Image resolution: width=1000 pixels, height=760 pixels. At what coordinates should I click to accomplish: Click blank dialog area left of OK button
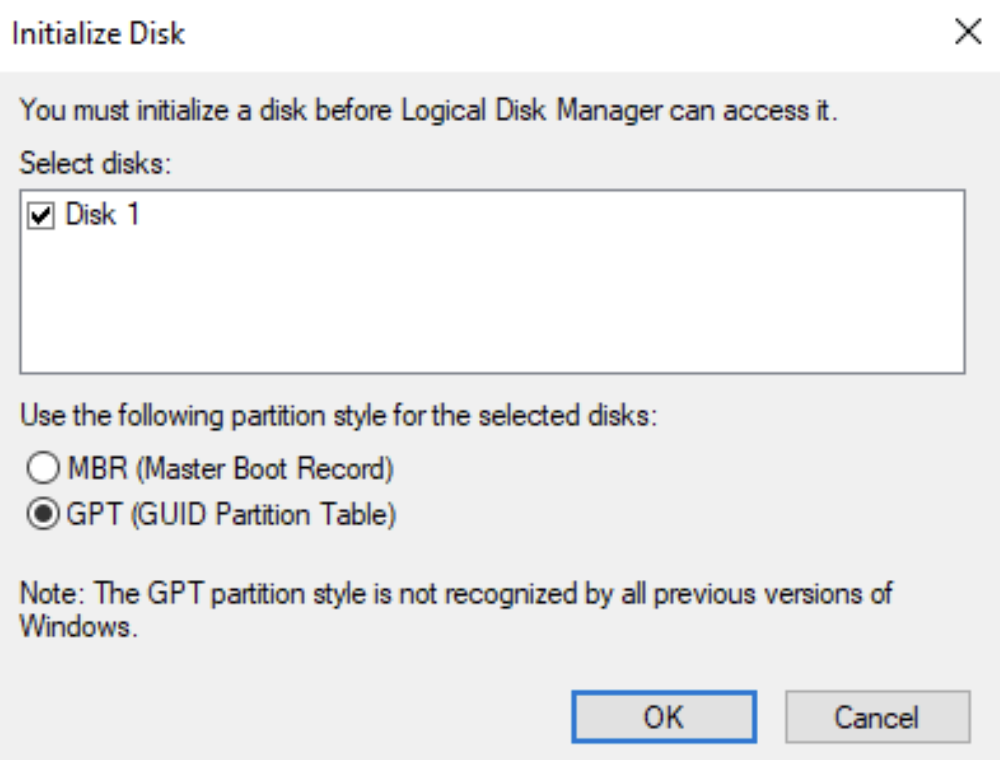coord(300,716)
